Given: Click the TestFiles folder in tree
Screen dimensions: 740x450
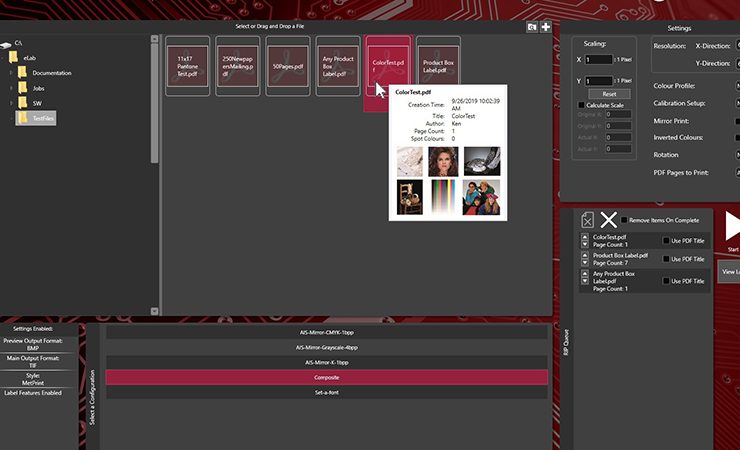Looking at the screenshot, I should (43, 118).
